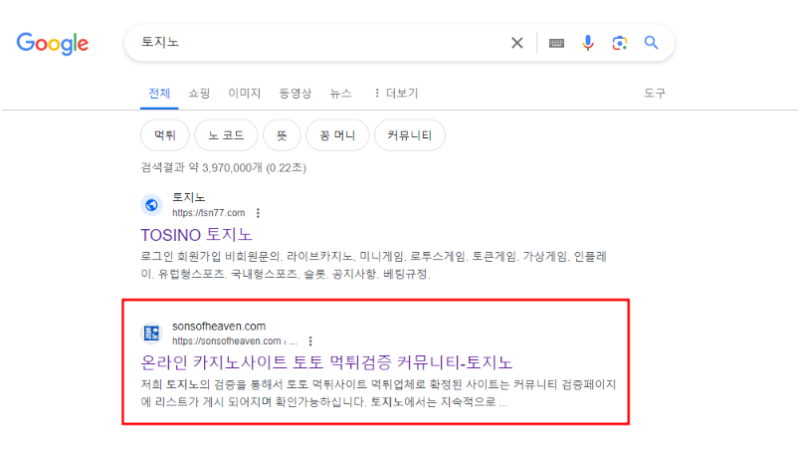
Task: Click into the search field containing 토지노
Action: pyautogui.click(x=320, y=43)
